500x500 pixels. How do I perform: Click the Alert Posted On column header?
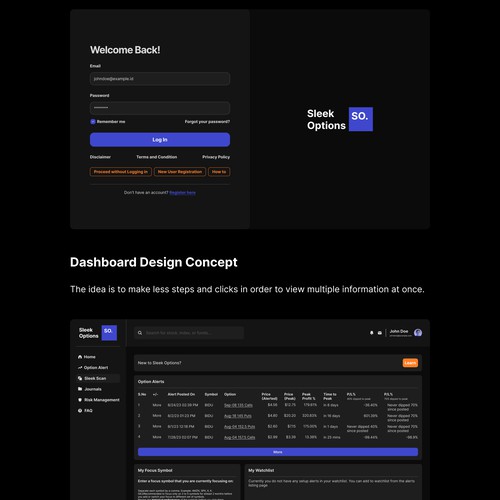(181, 394)
